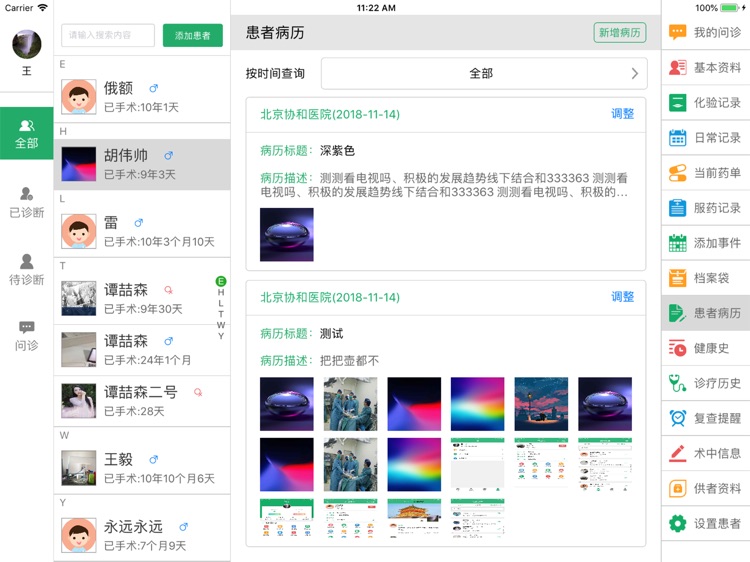The width and height of the screenshot is (750, 562).
Task: Open 化验记录 lab record icon
Action: tap(677, 102)
